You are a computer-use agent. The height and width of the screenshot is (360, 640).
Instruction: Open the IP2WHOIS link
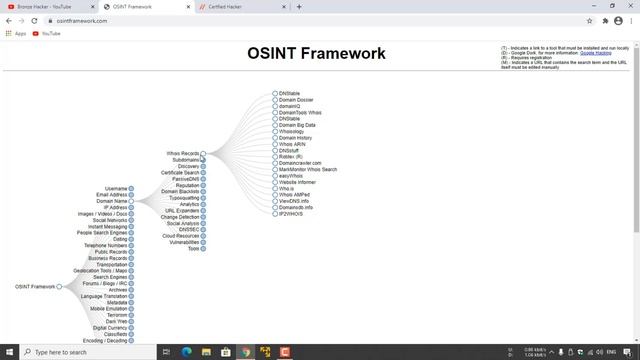pos(291,214)
